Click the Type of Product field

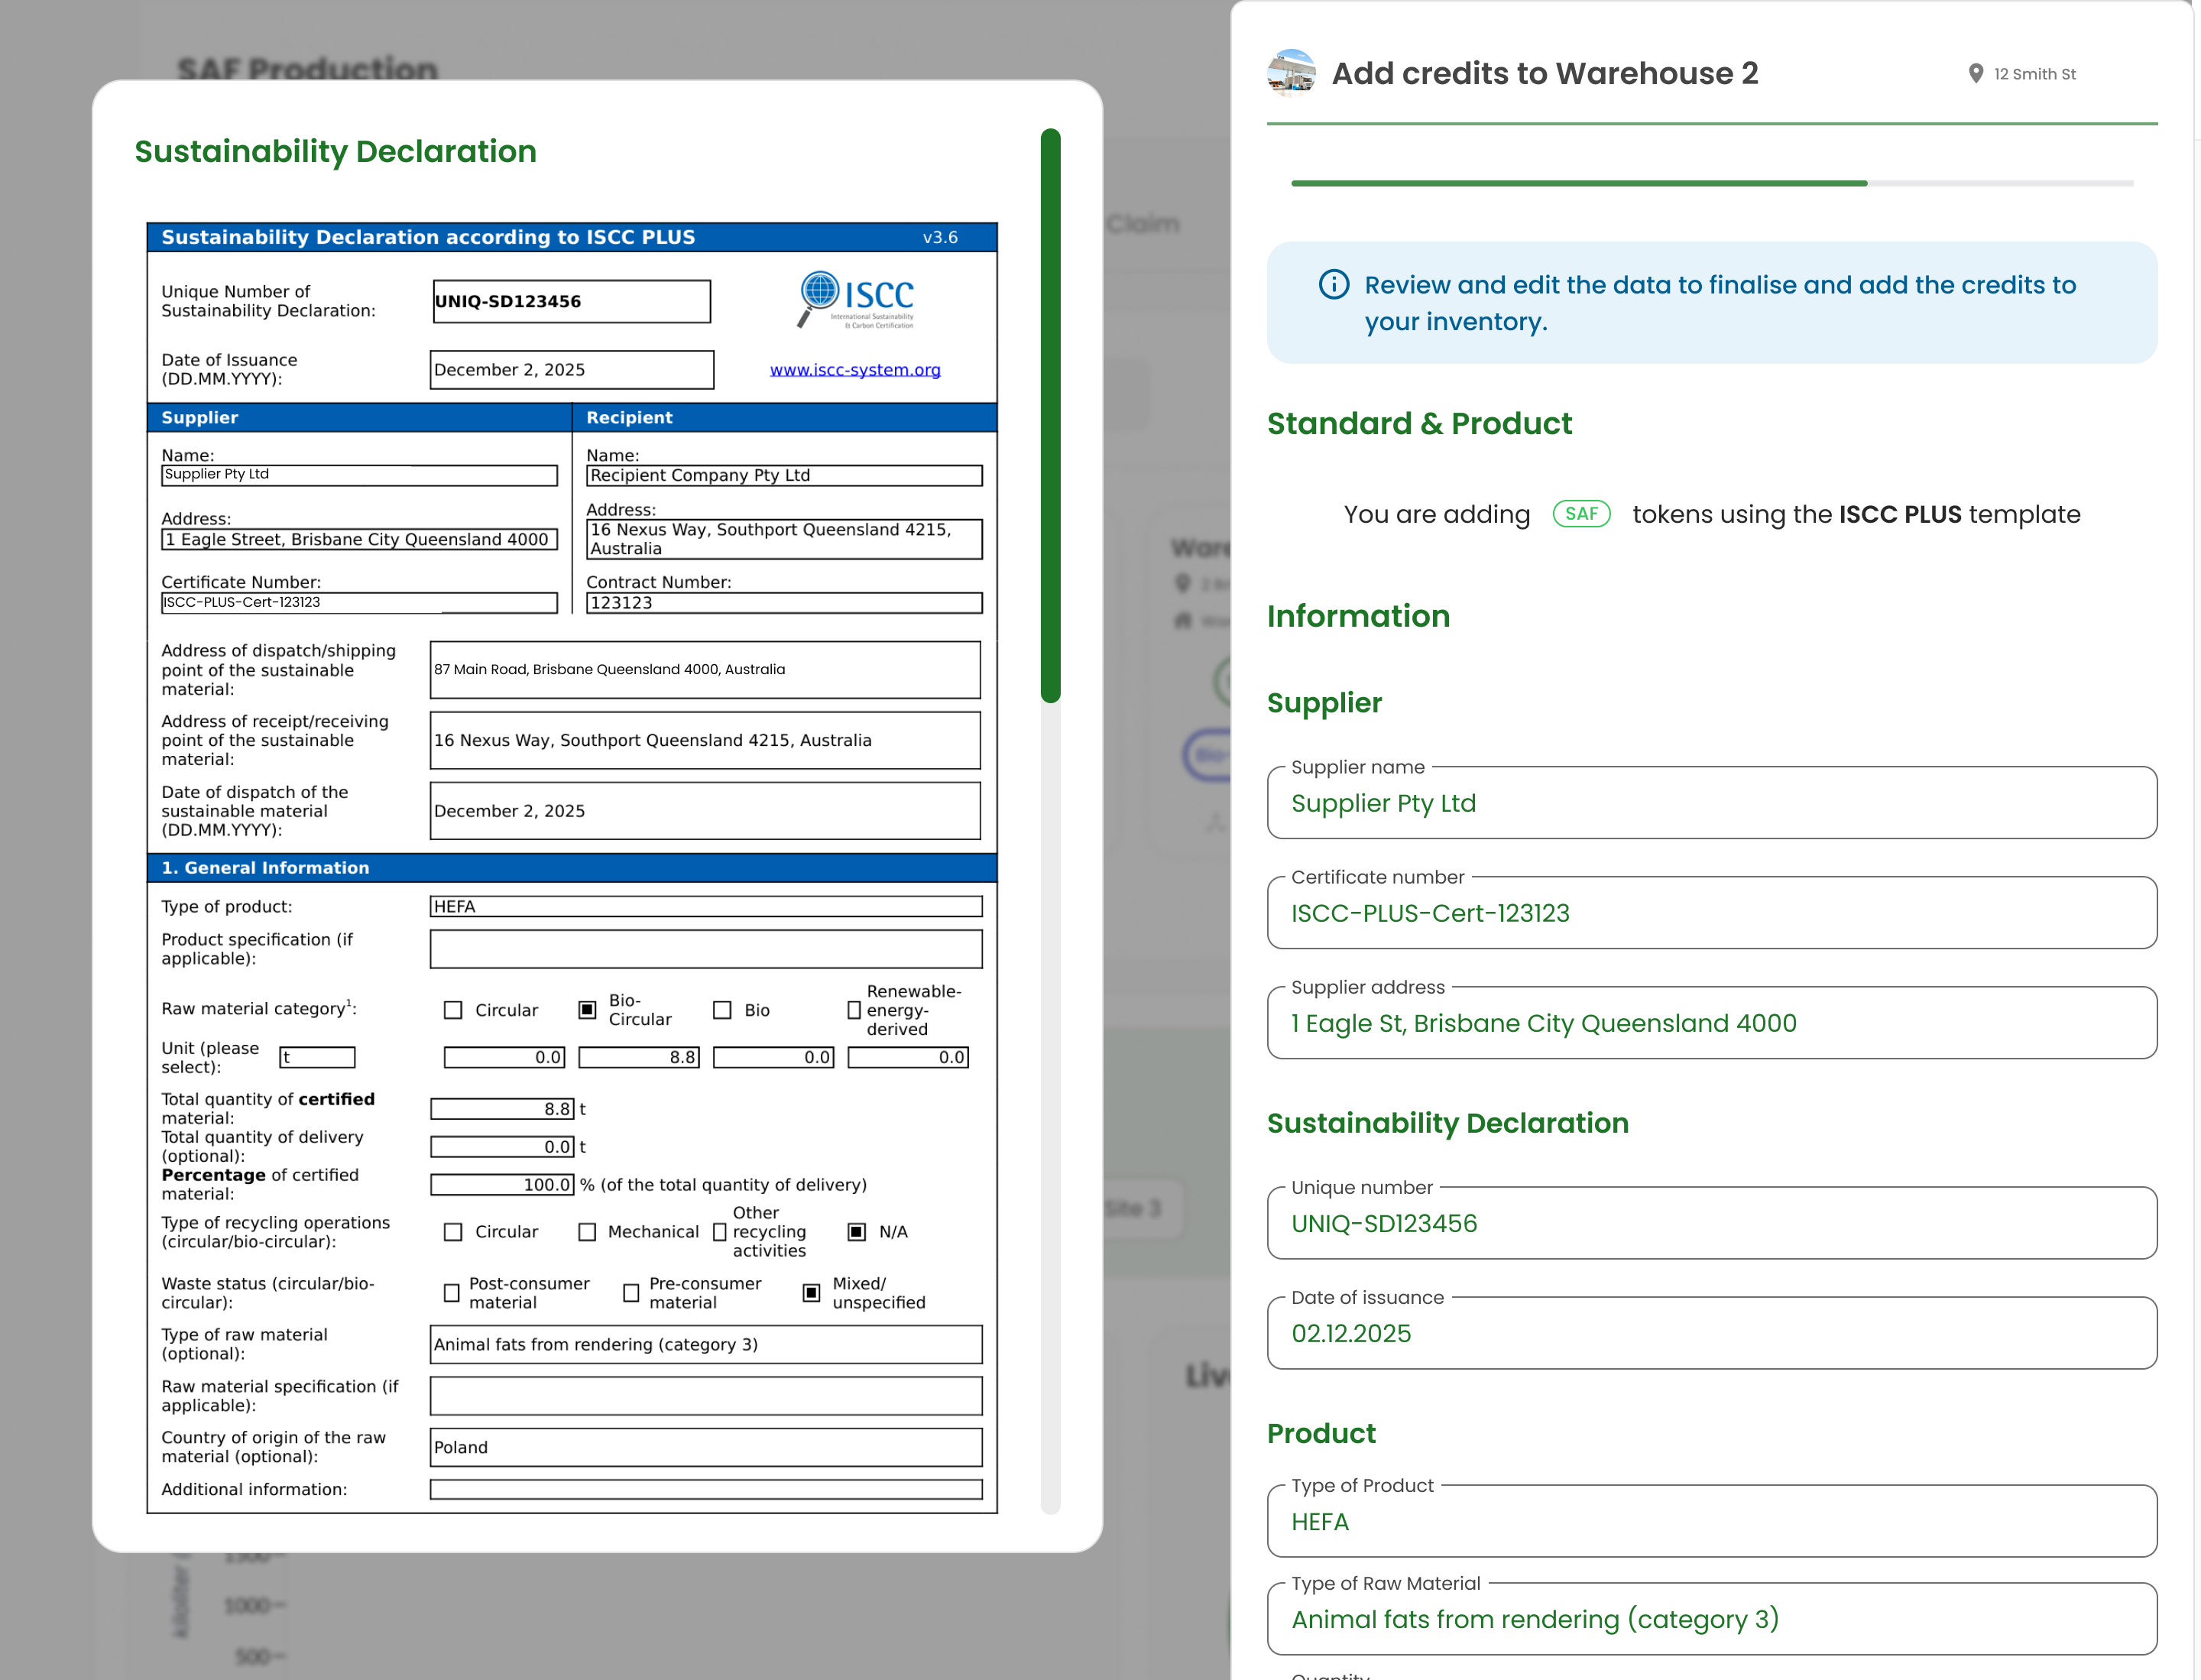coord(1711,1521)
